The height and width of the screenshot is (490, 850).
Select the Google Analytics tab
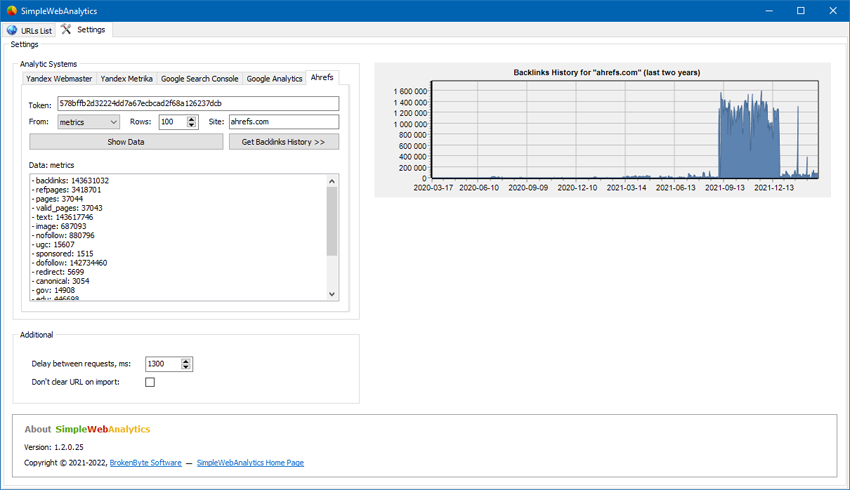click(x=274, y=78)
